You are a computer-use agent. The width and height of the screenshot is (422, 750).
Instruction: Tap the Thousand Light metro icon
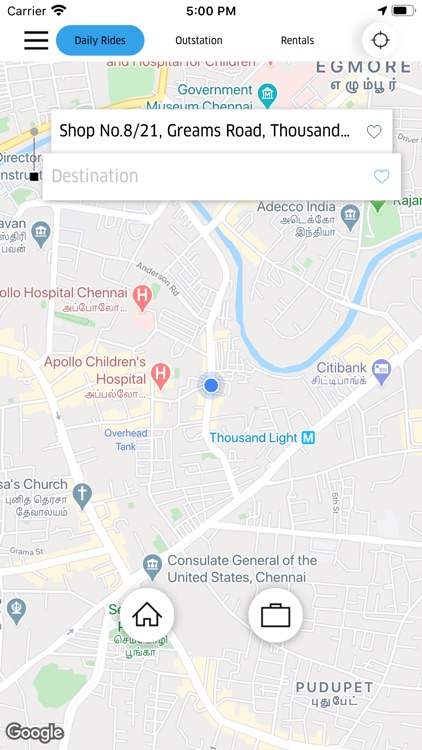(x=309, y=438)
